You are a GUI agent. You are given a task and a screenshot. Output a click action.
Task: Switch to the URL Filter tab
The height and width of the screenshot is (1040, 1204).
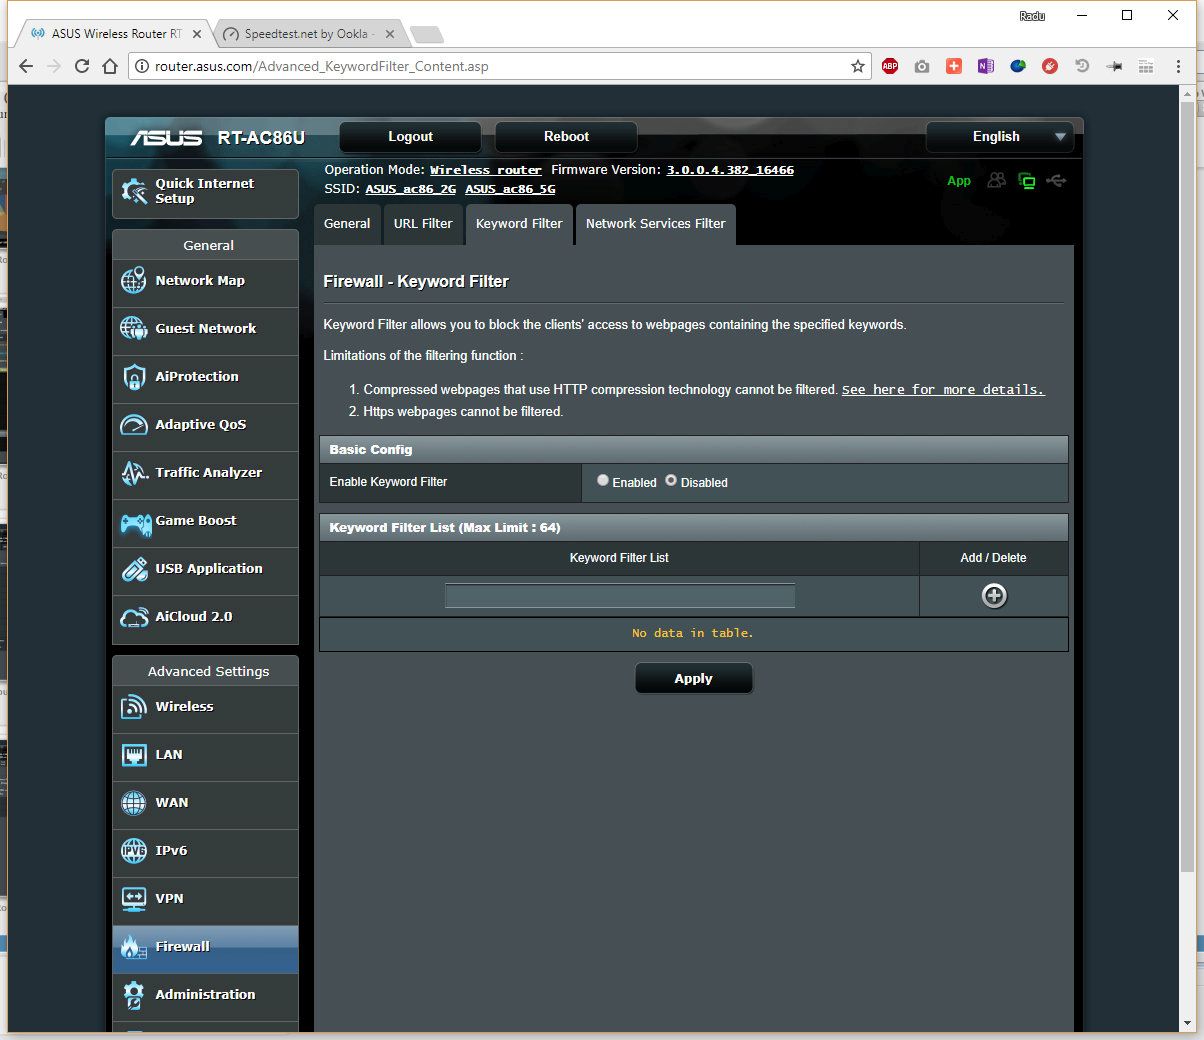[423, 224]
